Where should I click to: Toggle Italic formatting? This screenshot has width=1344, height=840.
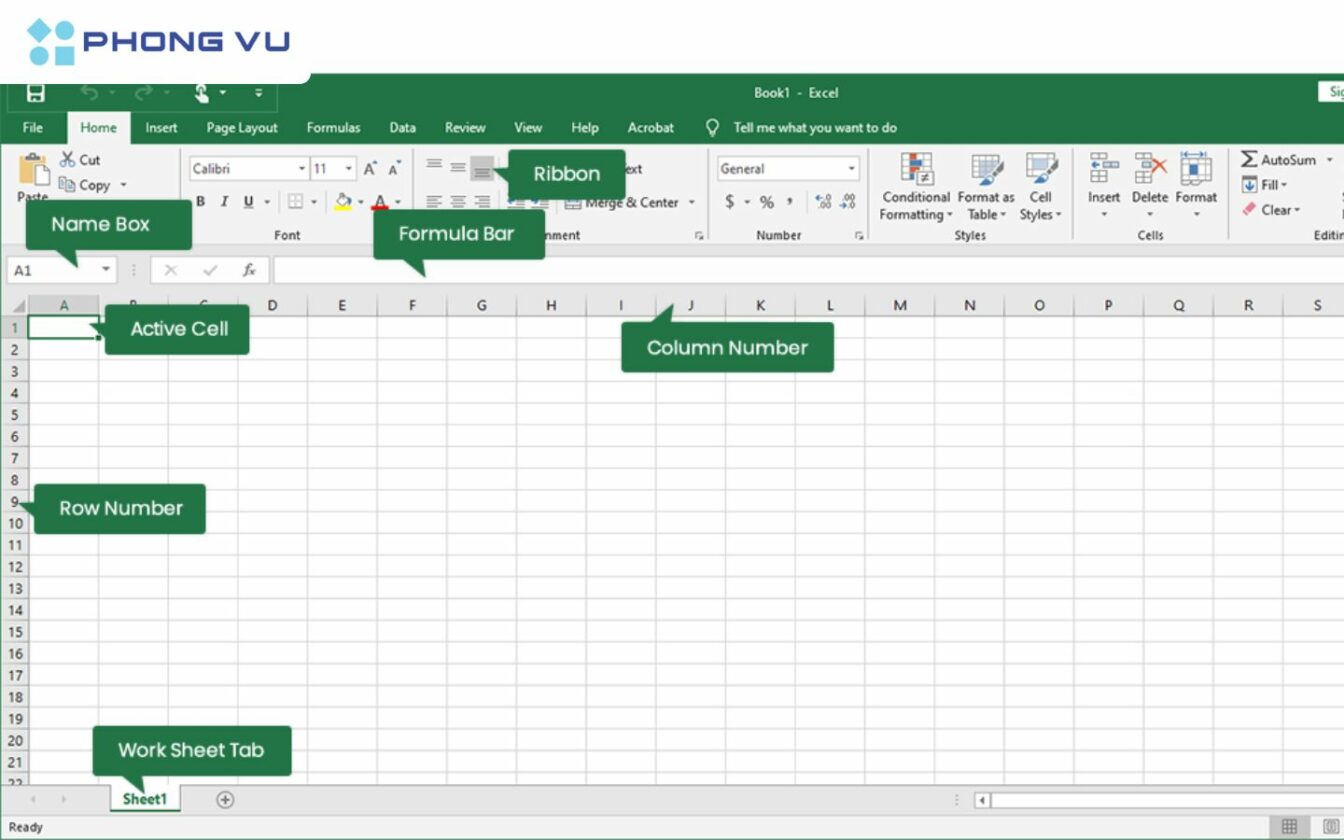click(224, 202)
